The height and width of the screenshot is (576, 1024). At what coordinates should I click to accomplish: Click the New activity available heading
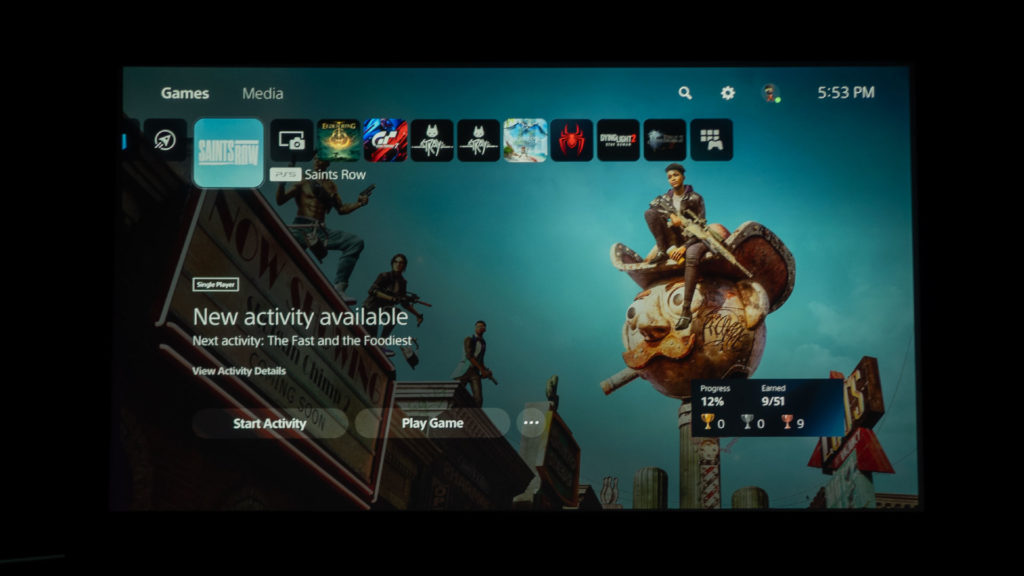tap(300, 317)
